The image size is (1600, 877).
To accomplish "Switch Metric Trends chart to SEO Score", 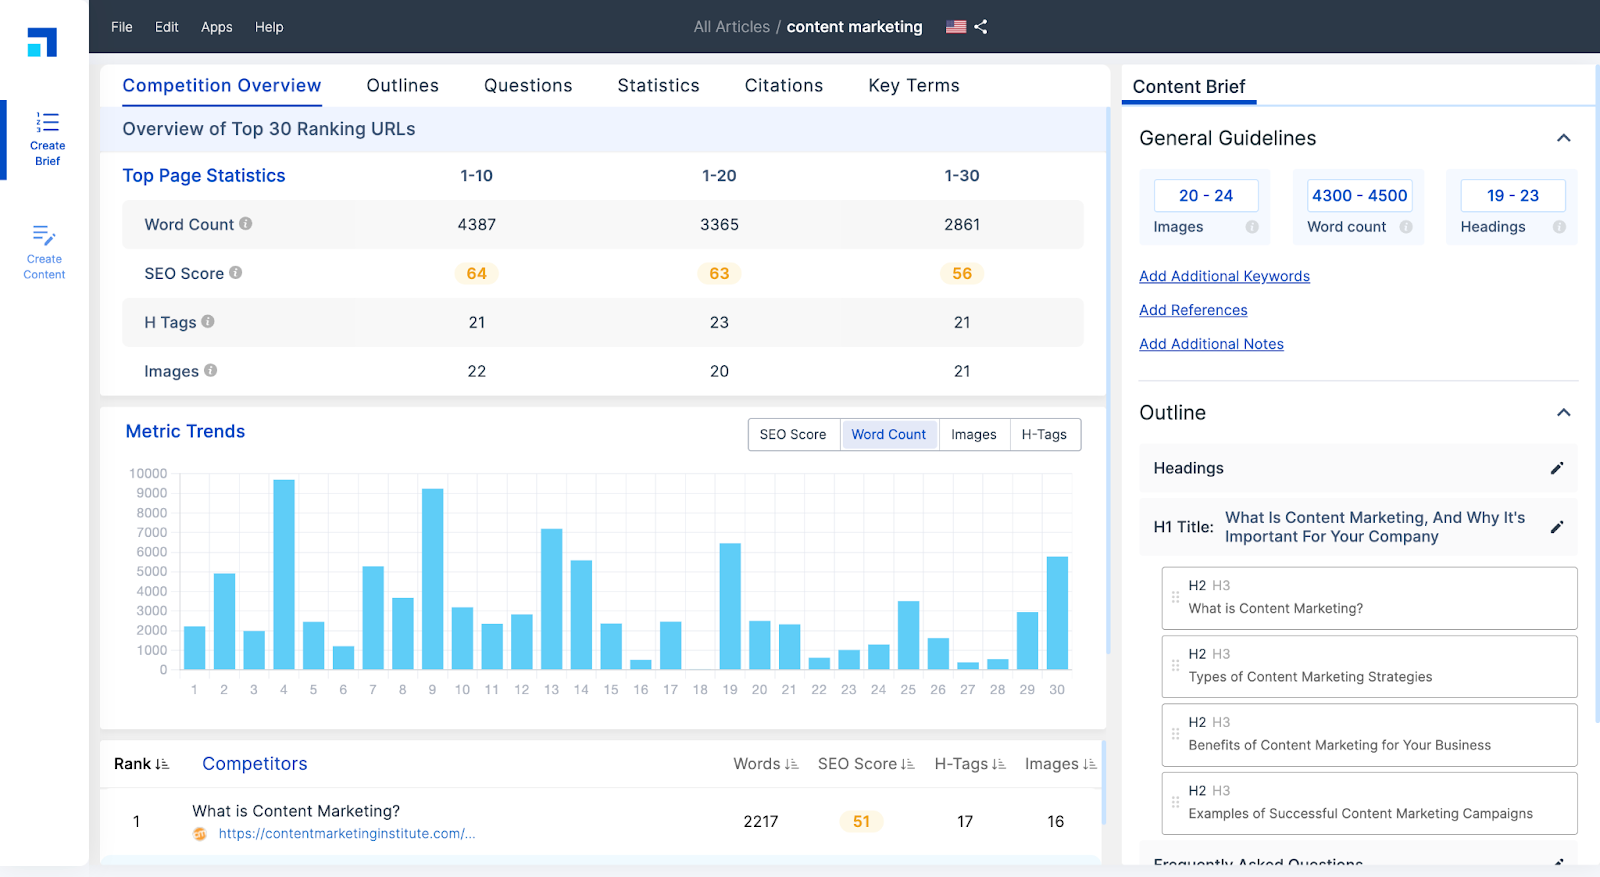I will tap(793, 435).
